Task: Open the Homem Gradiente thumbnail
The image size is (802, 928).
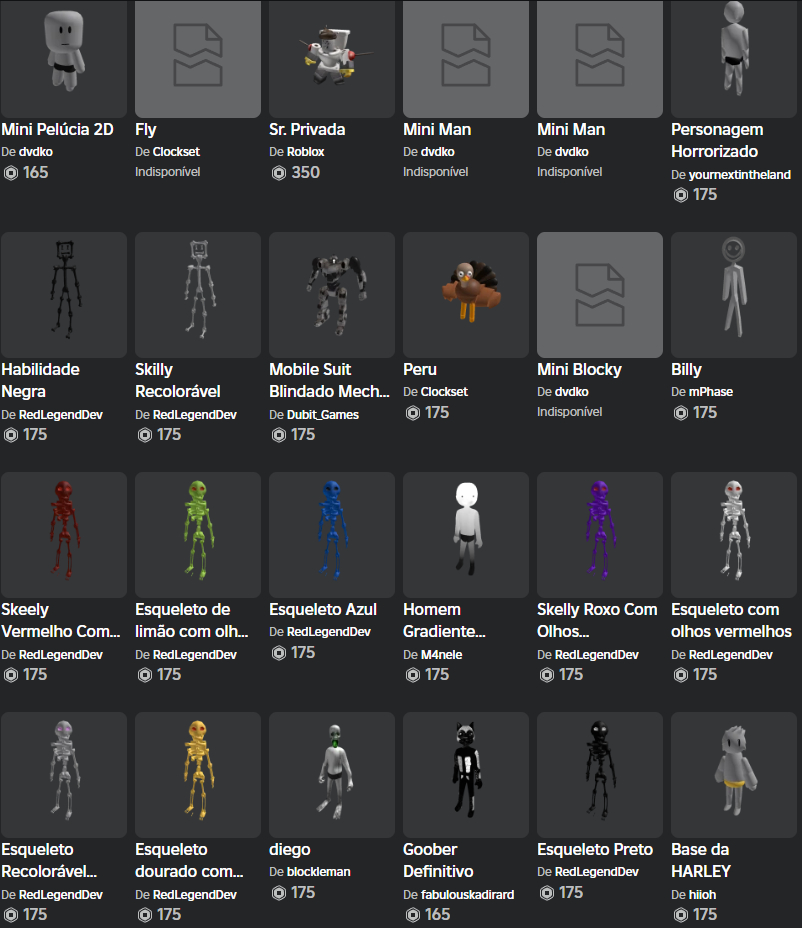Action: (466, 534)
